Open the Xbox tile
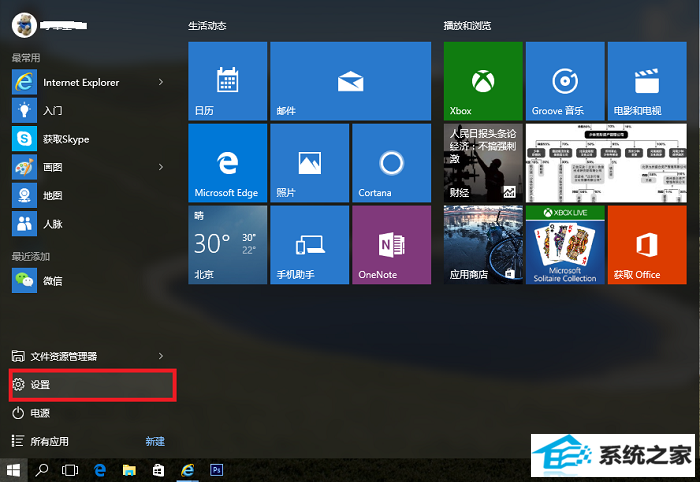 pyautogui.click(x=483, y=81)
